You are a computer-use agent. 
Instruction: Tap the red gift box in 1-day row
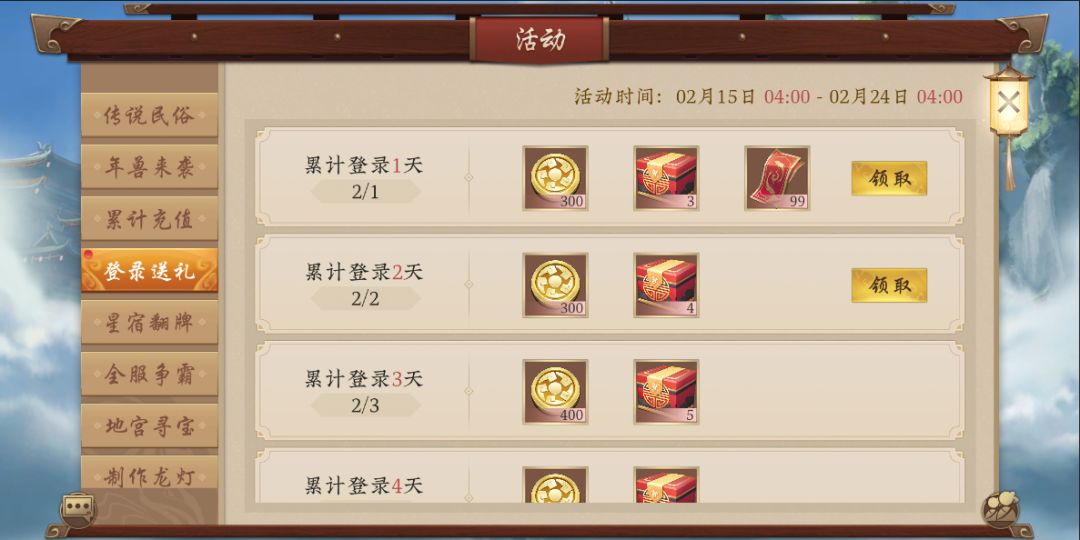pyautogui.click(x=666, y=178)
